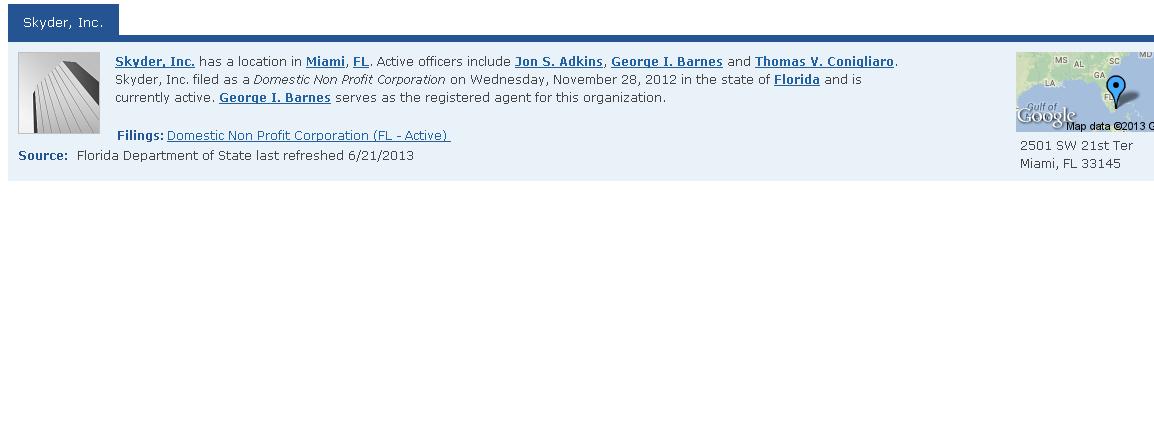Select the Skyder, Inc. tab
The height and width of the screenshot is (422, 1154).
point(63,22)
